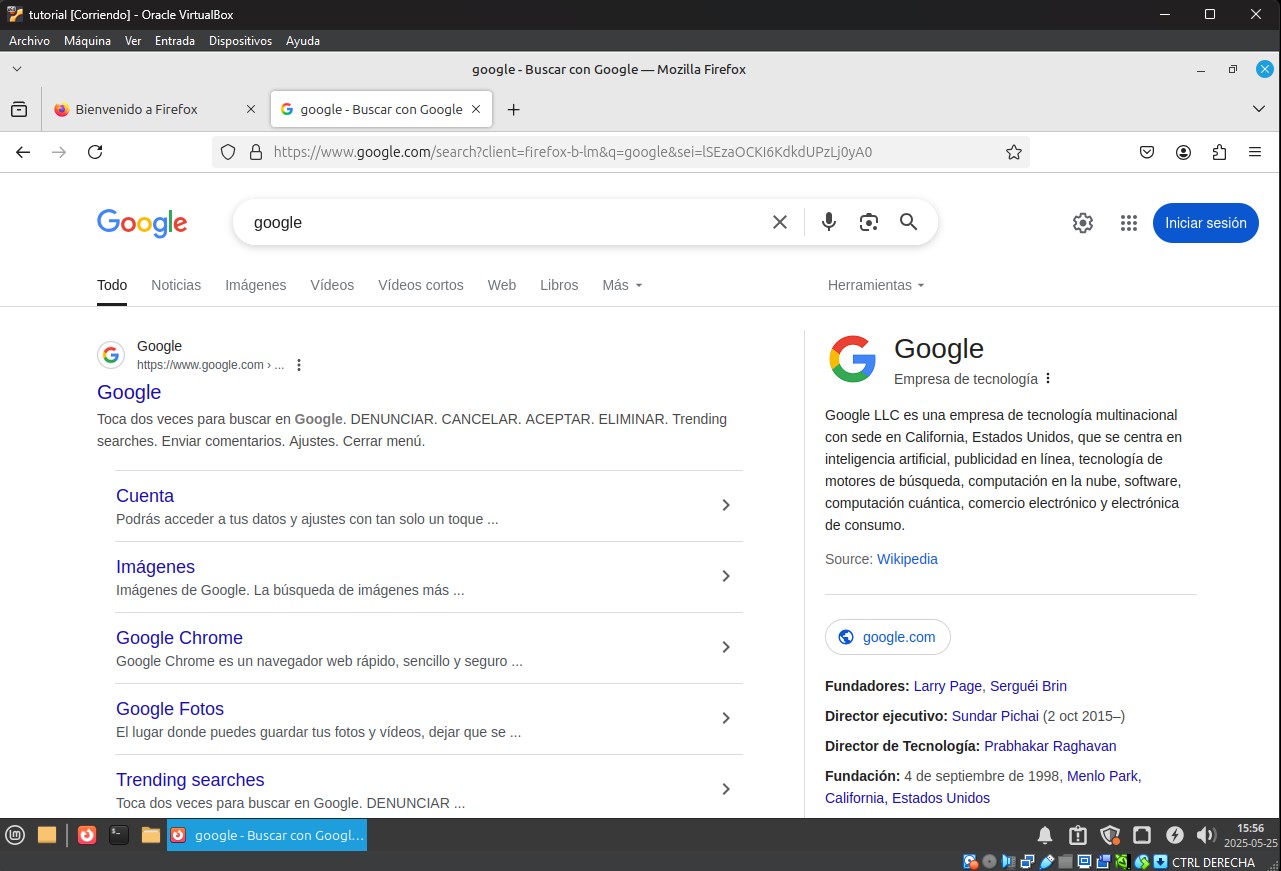Expand the Imágenes sitelink chevron
This screenshot has height=871, width=1281.
[726, 576]
